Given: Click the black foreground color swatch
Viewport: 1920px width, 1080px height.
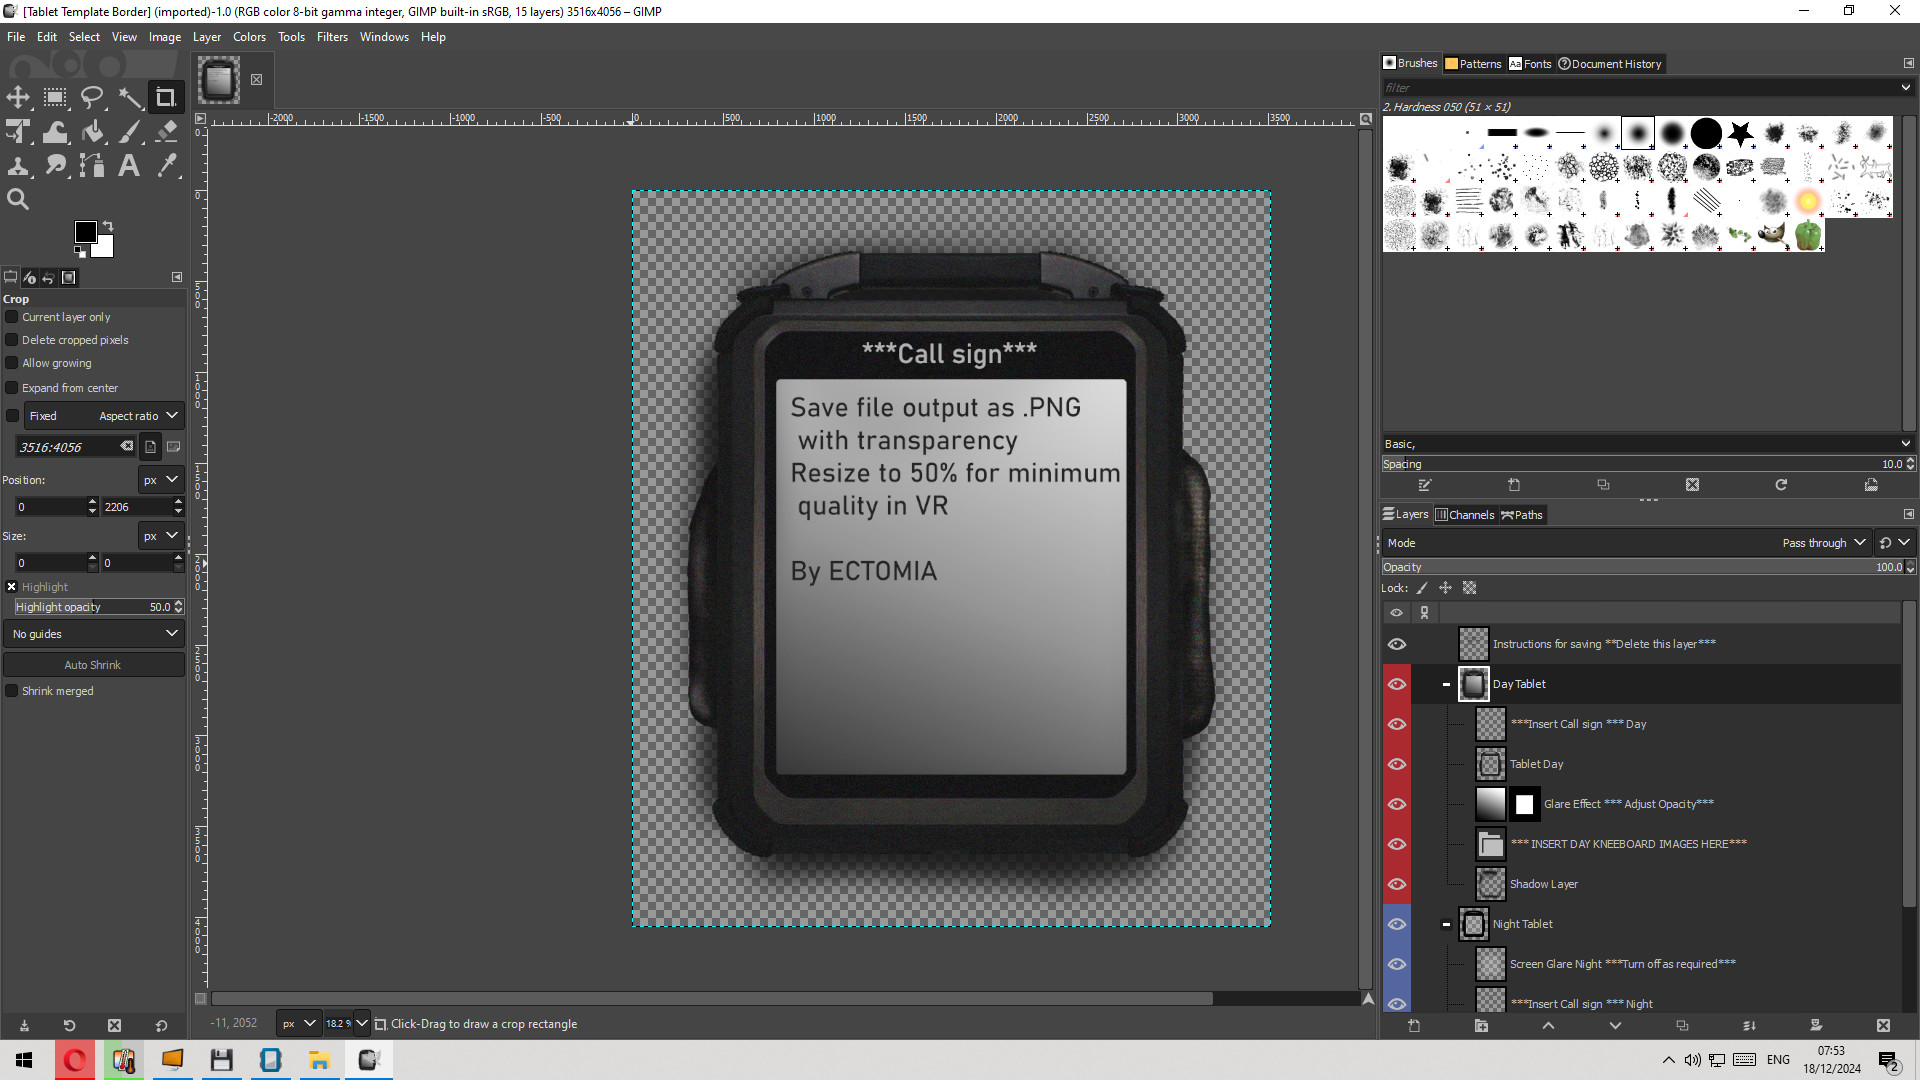Looking at the screenshot, I should coord(85,232).
